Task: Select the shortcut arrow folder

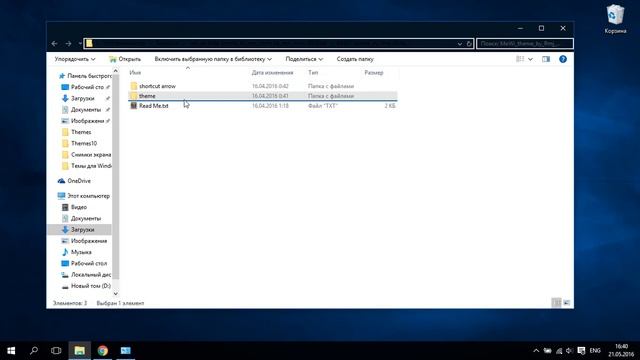Action: 157,86
